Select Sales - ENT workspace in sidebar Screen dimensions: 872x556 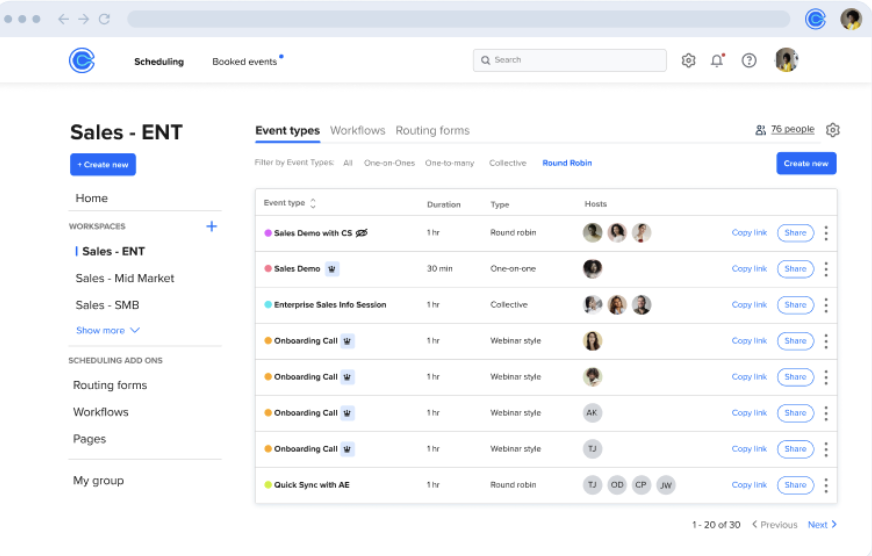pyautogui.click(x=113, y=251)
